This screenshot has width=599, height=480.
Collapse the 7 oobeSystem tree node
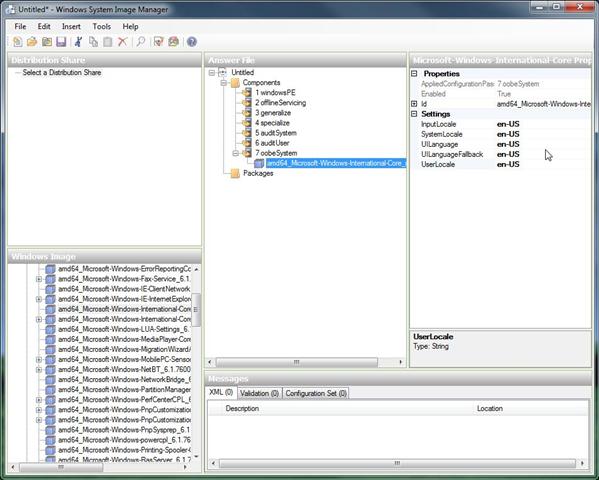236,153
